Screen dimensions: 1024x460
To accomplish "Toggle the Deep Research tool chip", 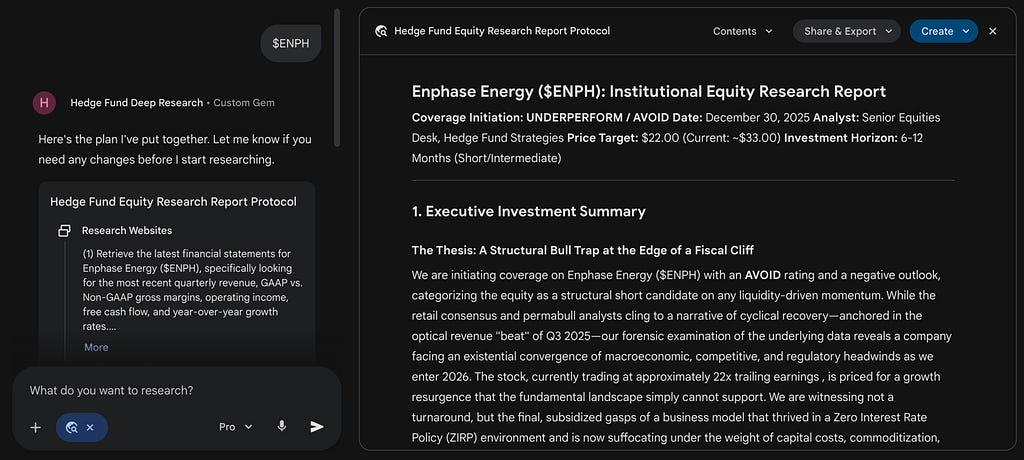I will click(x=72, y=427).
